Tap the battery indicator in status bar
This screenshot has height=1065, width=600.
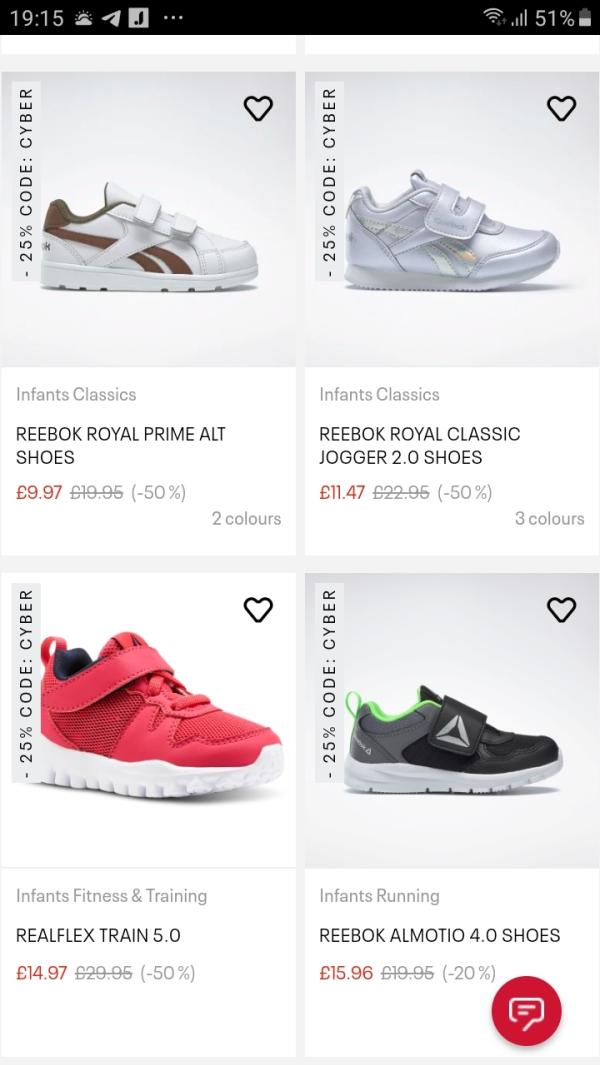(x=585, y=18)
